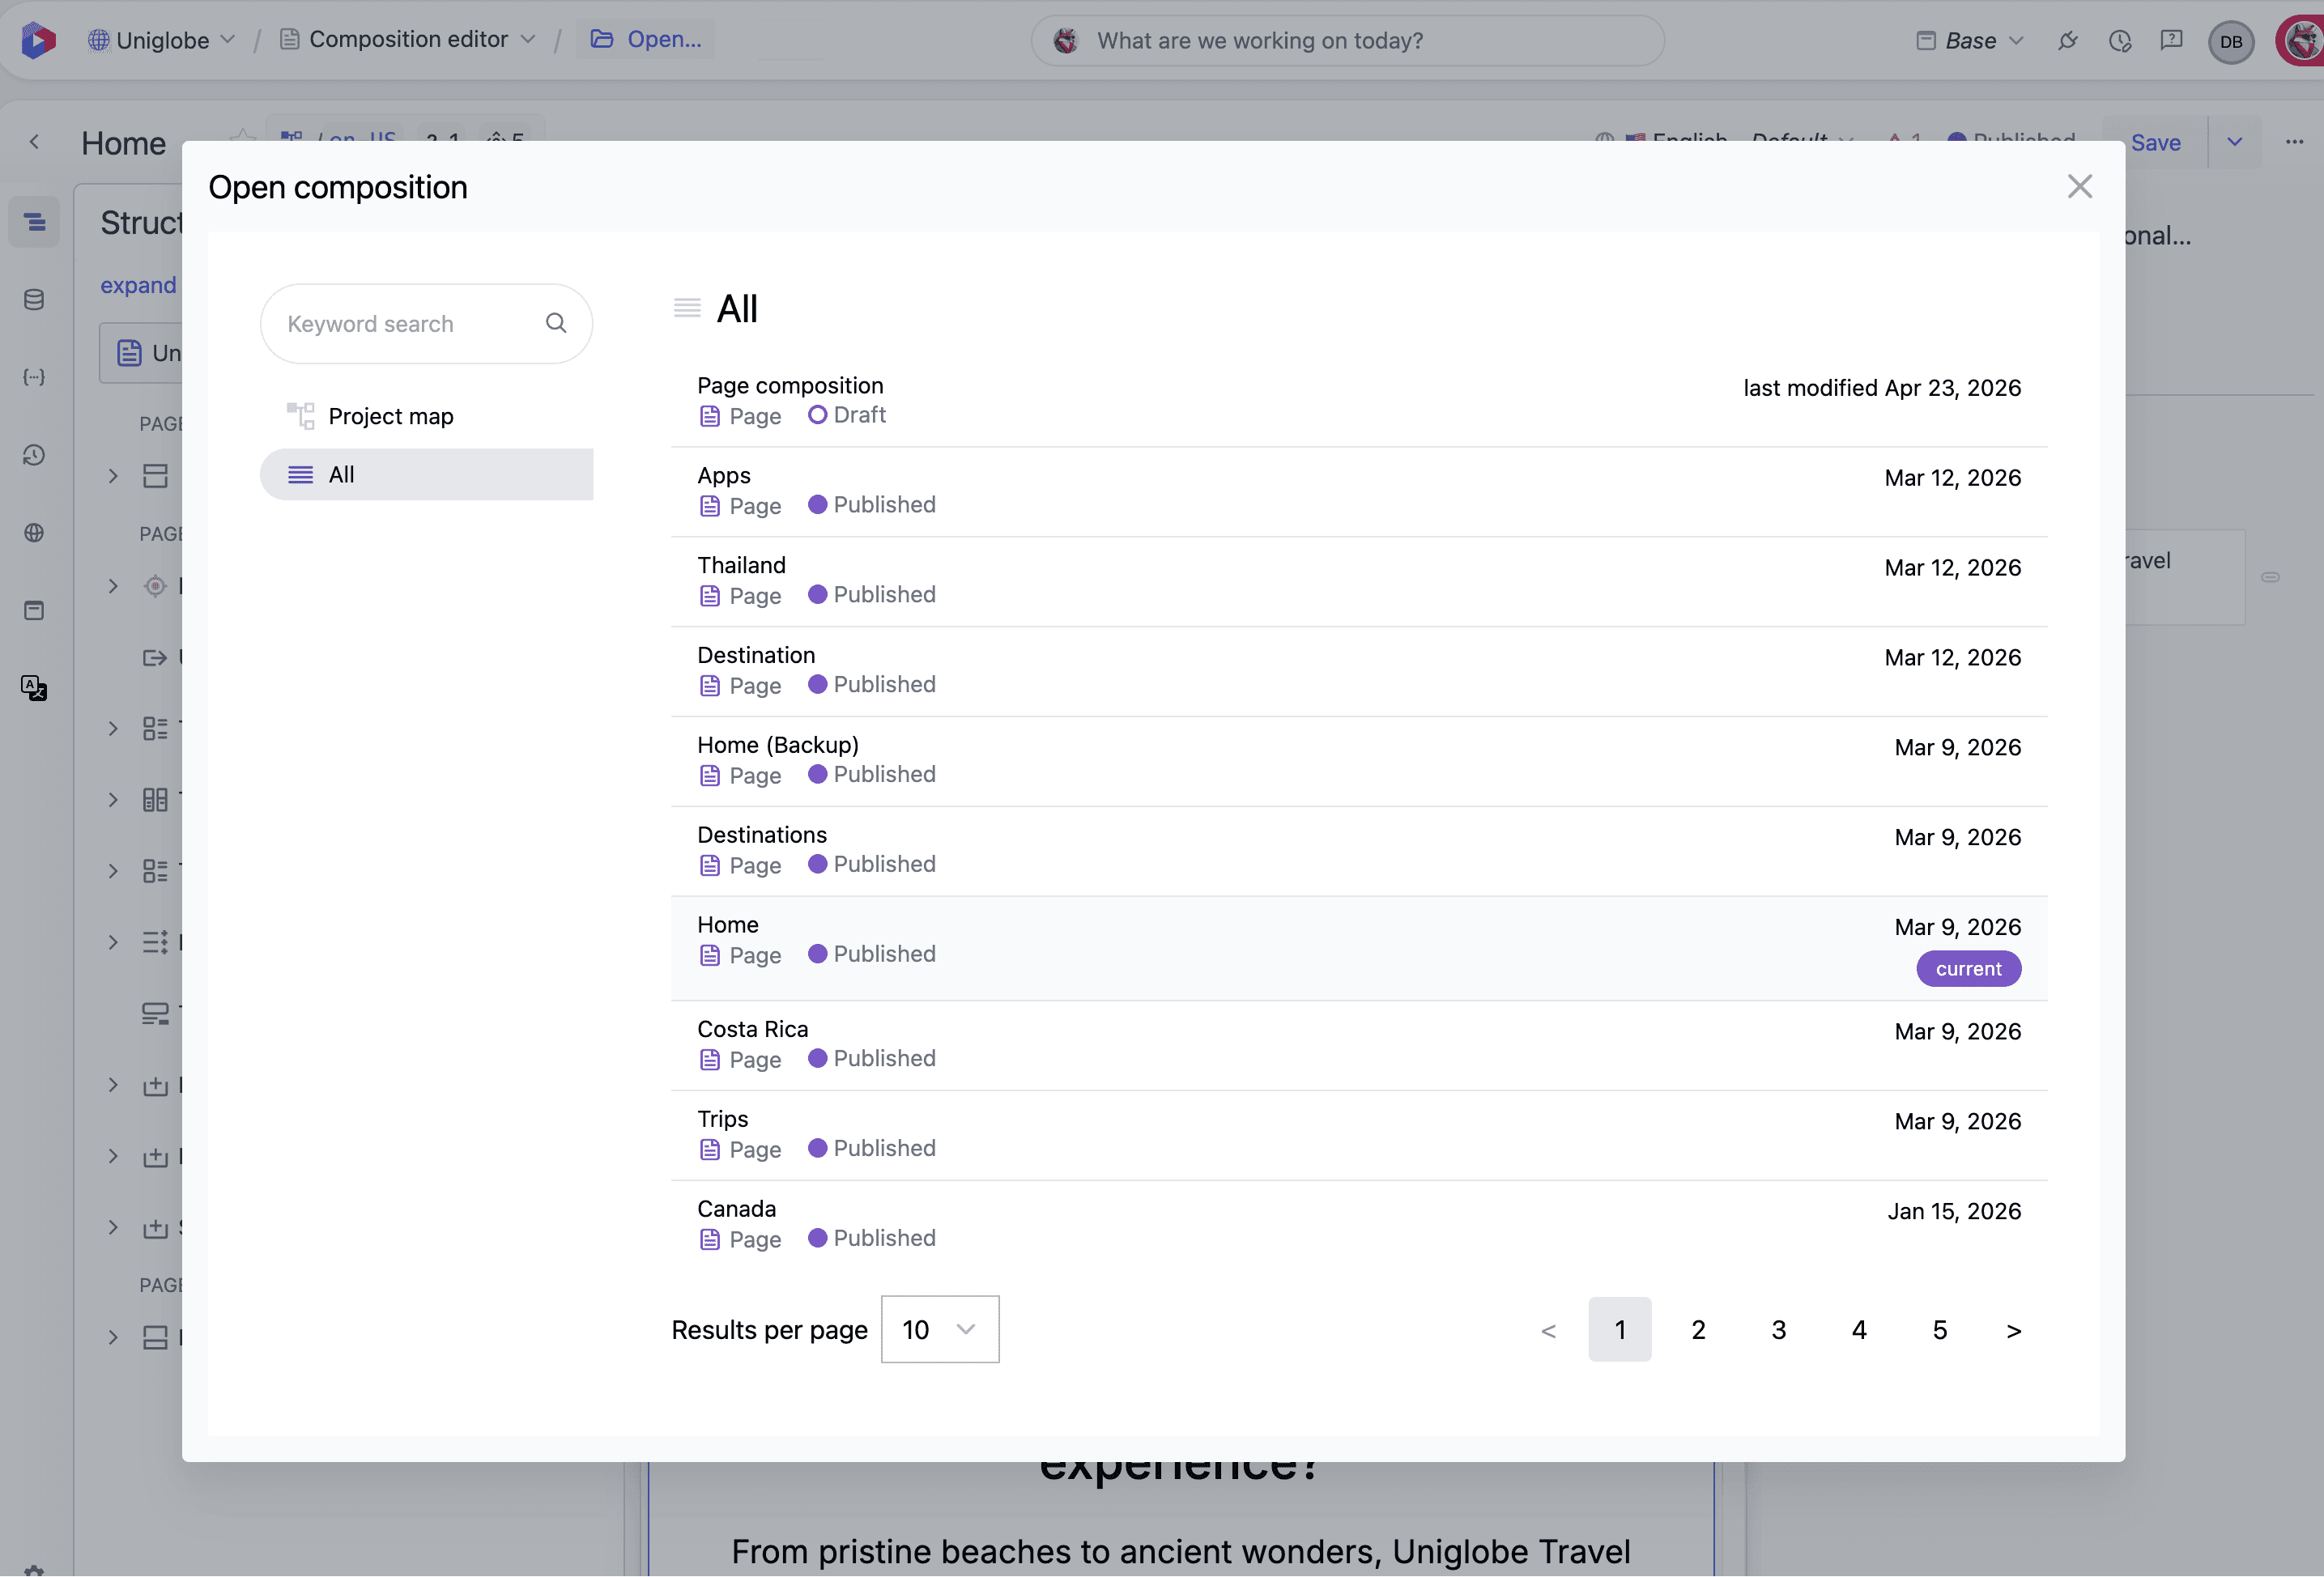Click the Open... breadcrumb item

646,39
